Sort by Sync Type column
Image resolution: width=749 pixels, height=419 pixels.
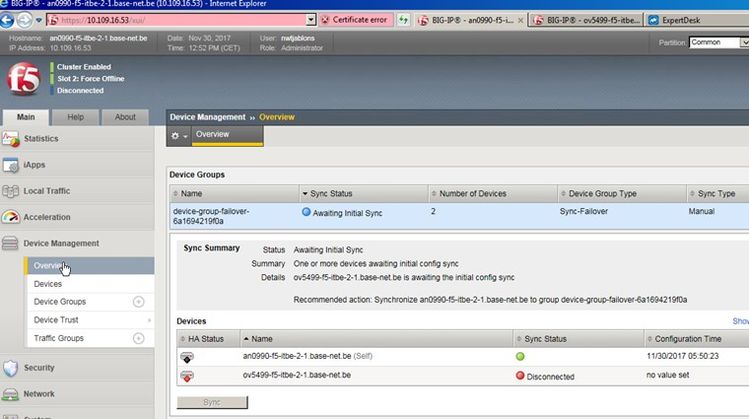(x=718, y=193)
